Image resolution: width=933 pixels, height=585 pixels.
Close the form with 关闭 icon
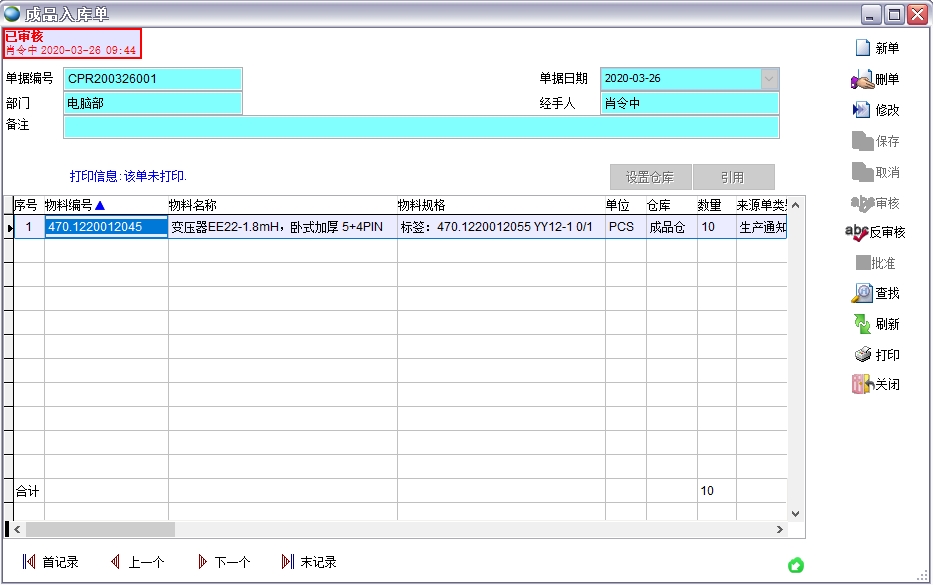pos(862,385)
